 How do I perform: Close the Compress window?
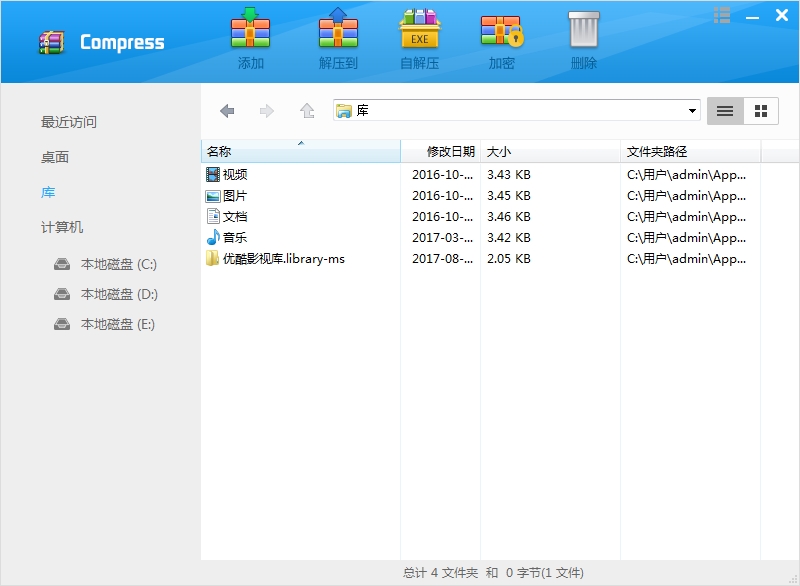782,15
